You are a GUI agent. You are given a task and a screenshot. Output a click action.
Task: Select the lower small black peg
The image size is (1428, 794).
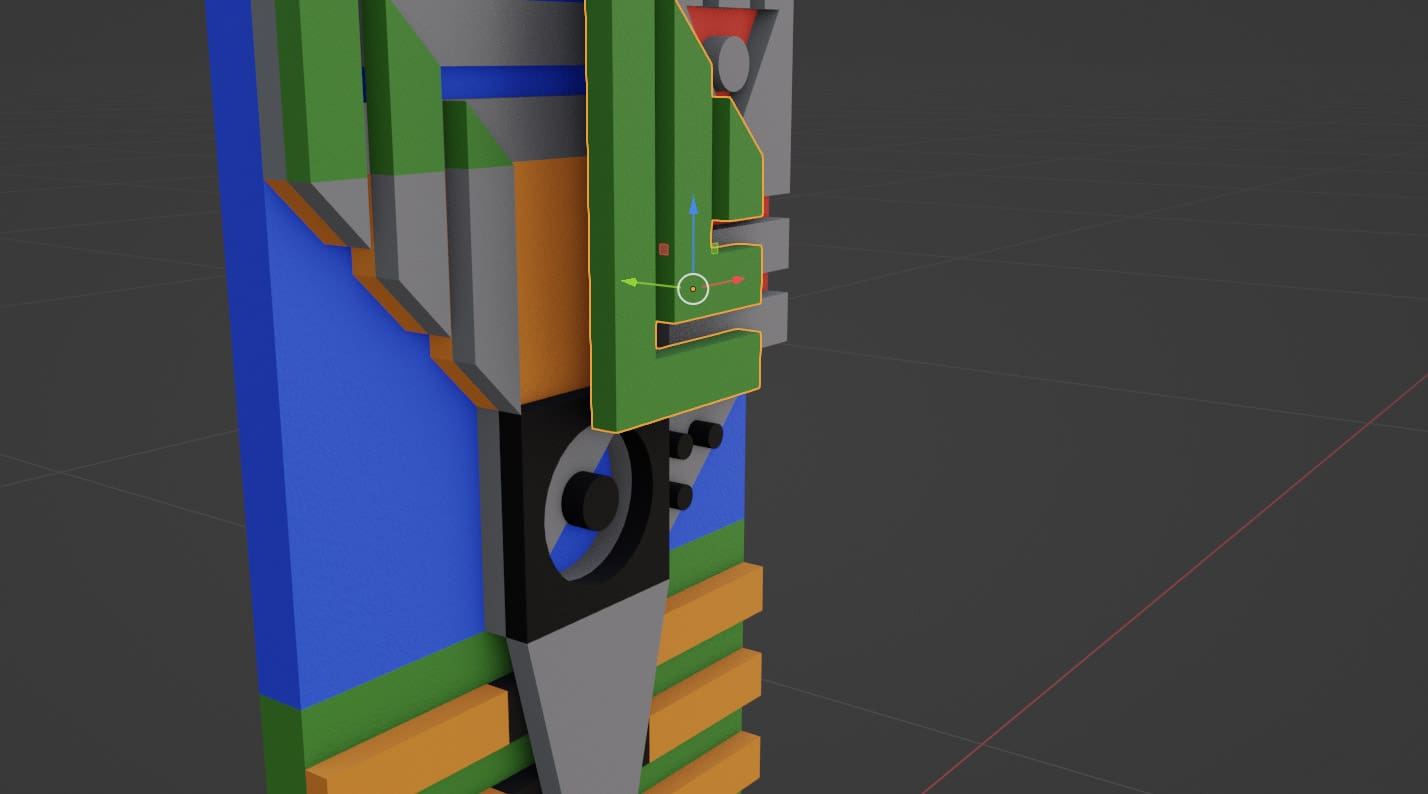point(680,495)
